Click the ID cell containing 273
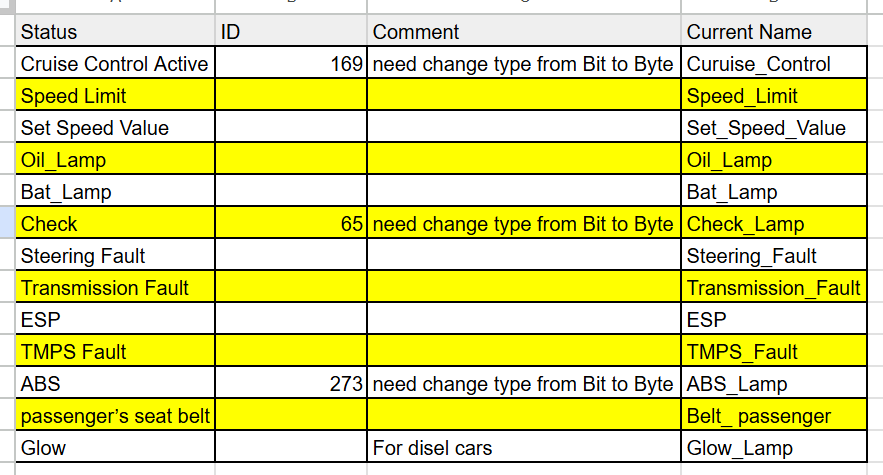 (291, 384)
